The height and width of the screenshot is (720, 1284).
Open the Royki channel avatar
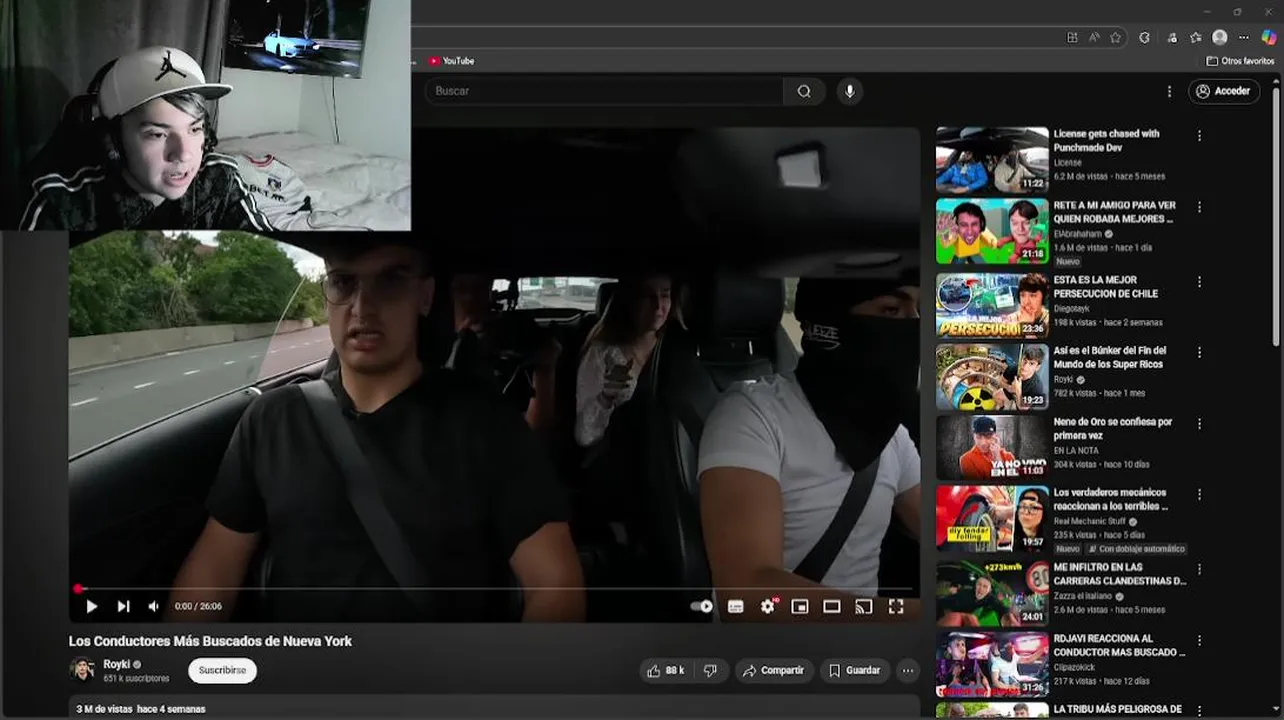(82, 670)
